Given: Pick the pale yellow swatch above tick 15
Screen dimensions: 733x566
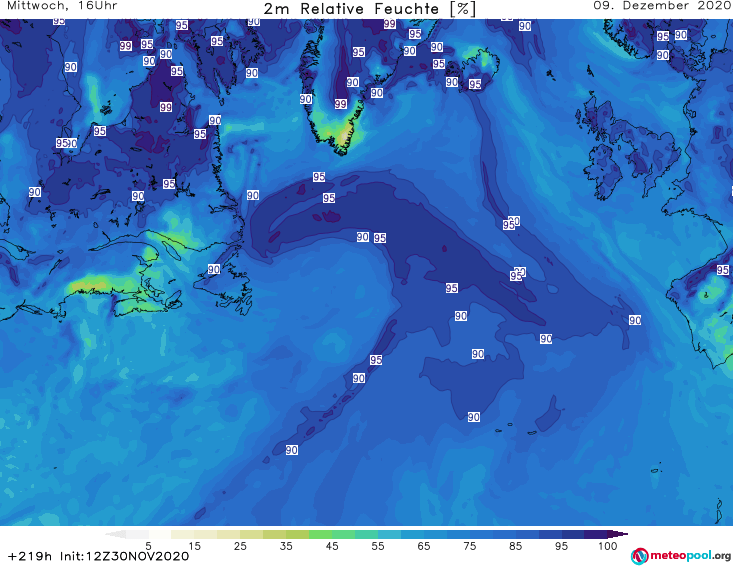Looking at the screenshot, I should pyautogui.click(x=183, y=534).
